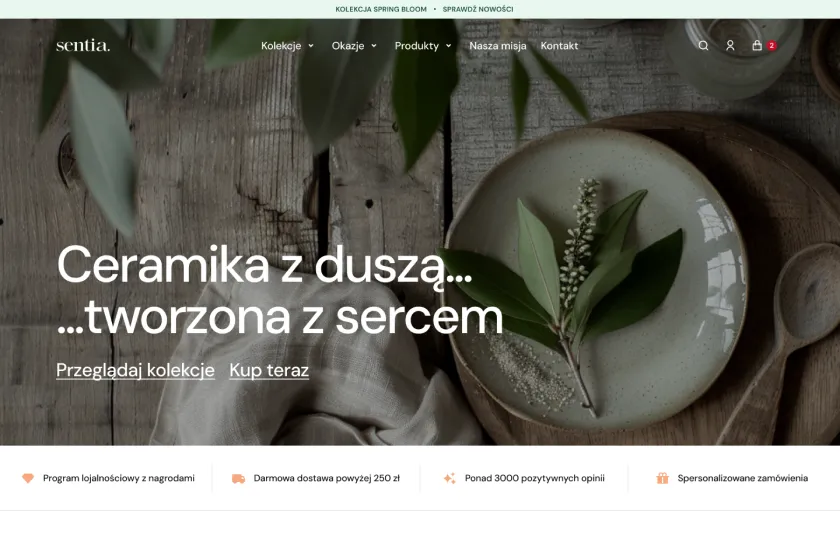
Task: Click Kolekcja Spring Bloom announcement text
Action: click(381, 9)
